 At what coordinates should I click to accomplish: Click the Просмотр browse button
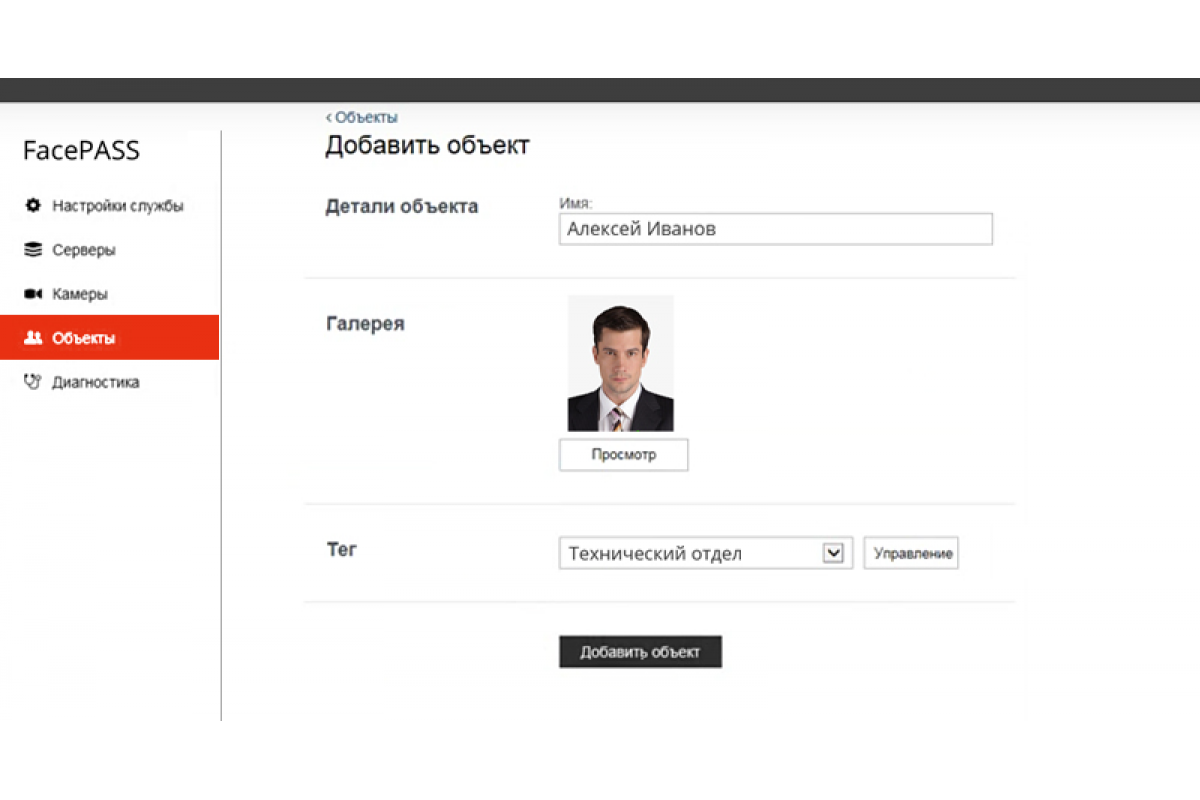coord(624,455)
